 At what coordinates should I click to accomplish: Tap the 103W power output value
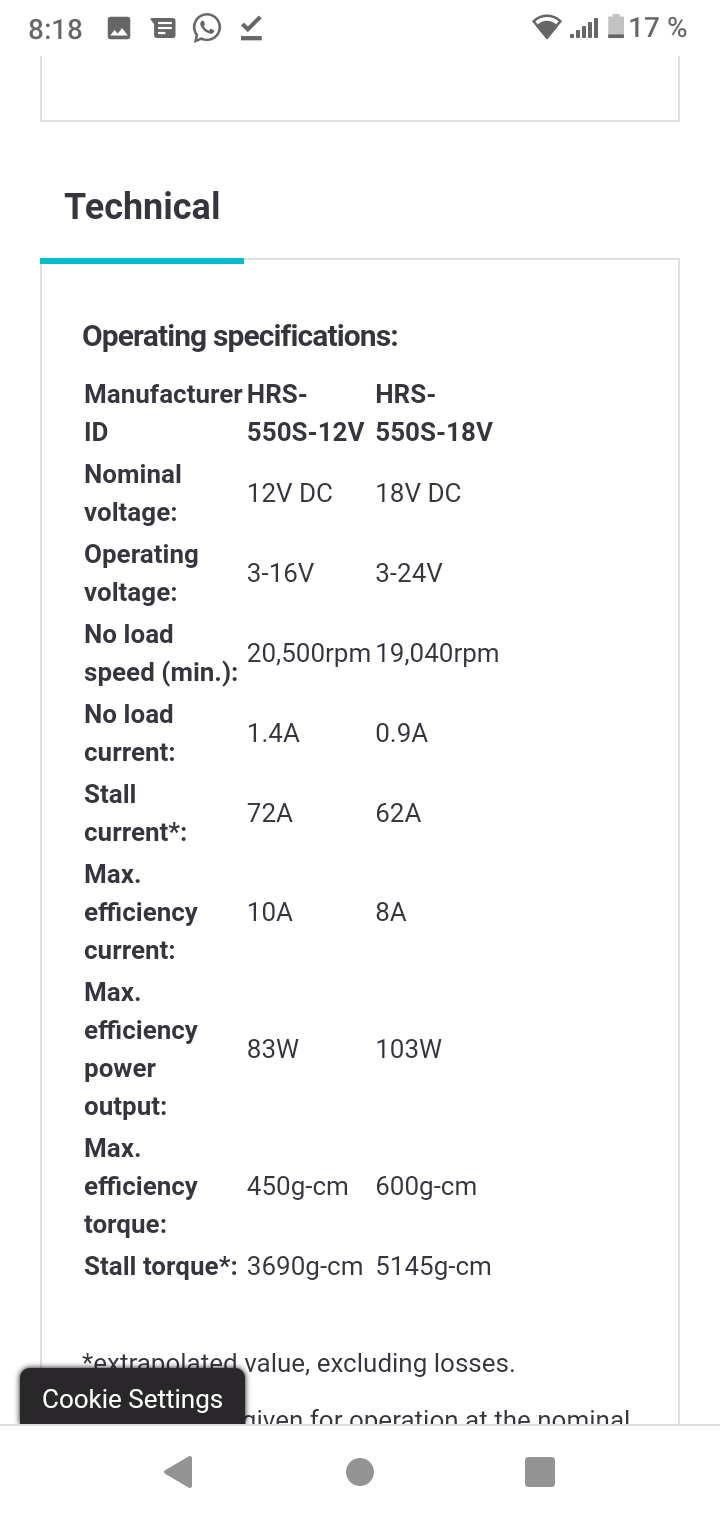(x=408, y=1048)
